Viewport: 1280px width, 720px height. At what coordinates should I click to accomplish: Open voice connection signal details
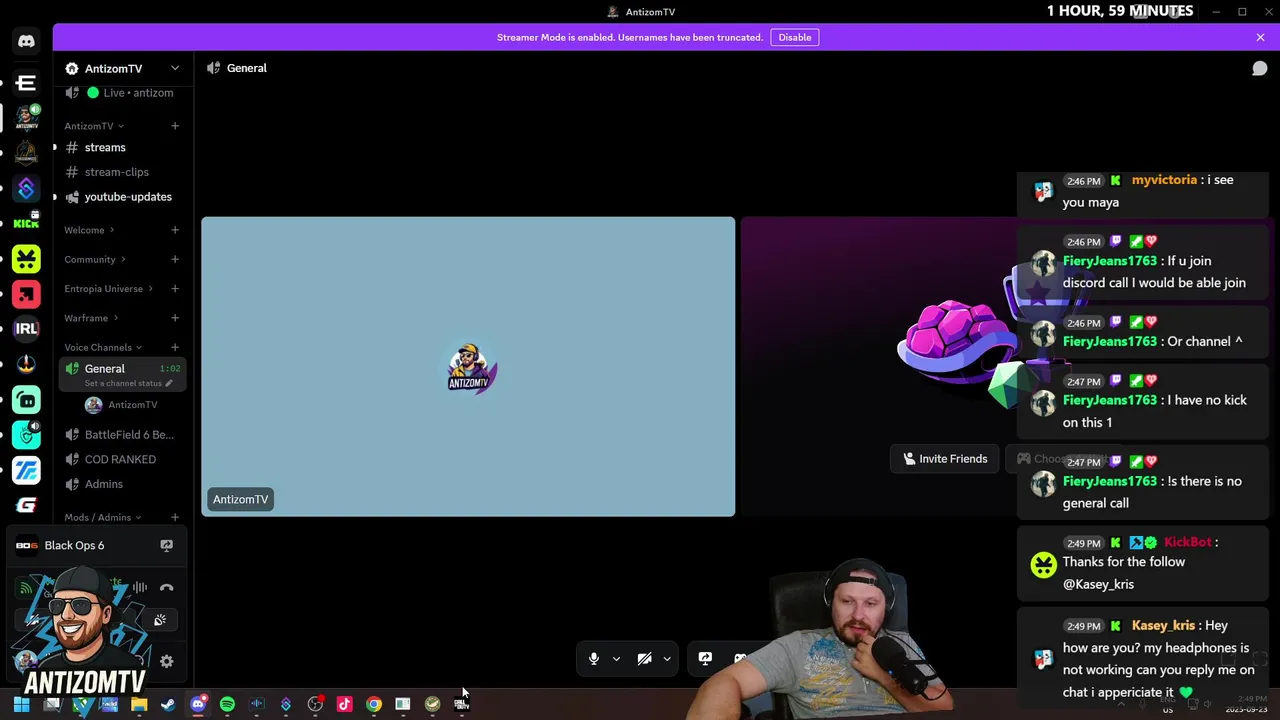(26, 588)
